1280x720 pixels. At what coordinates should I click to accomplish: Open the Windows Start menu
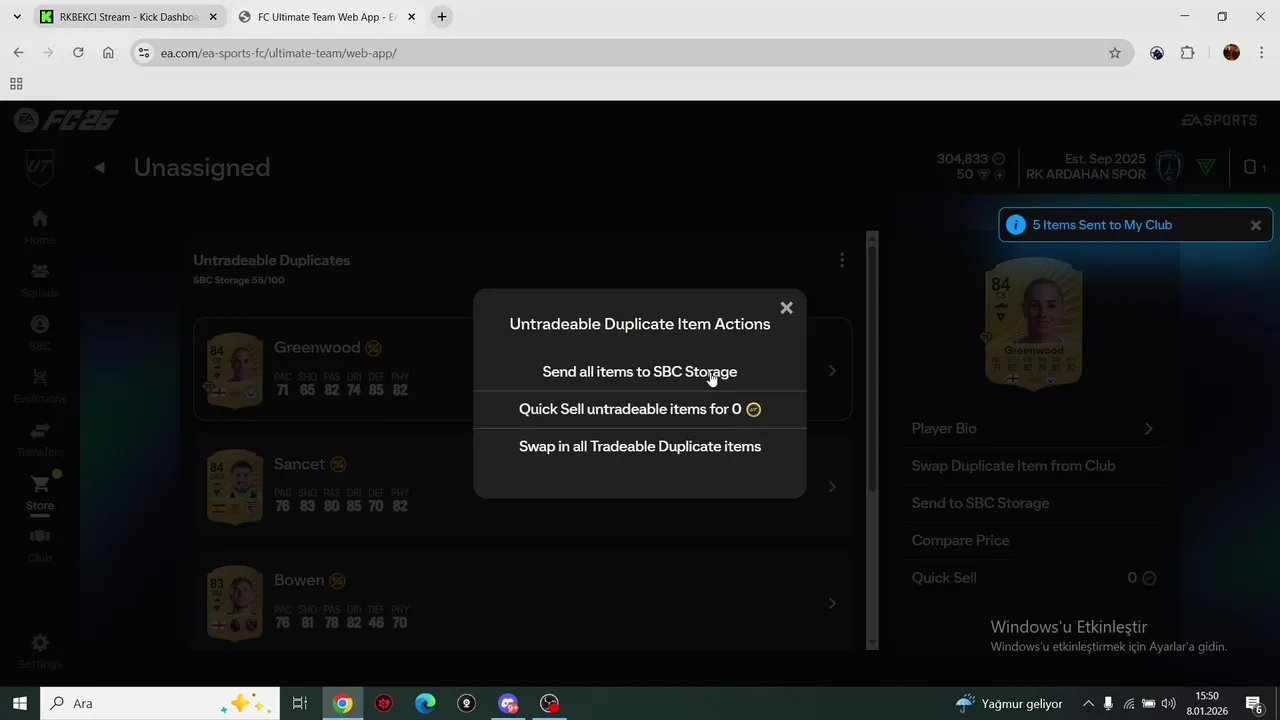pos(19,703)
